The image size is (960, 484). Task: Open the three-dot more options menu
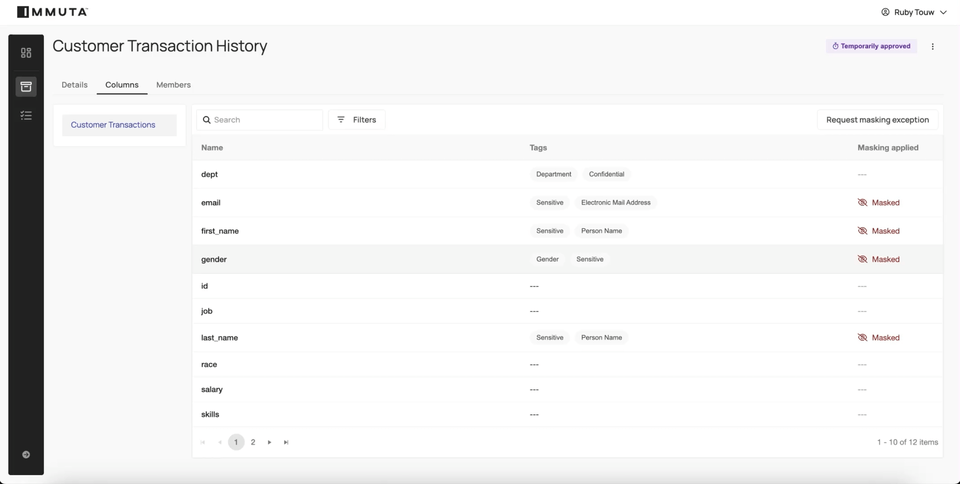click(x=933, y=46)
